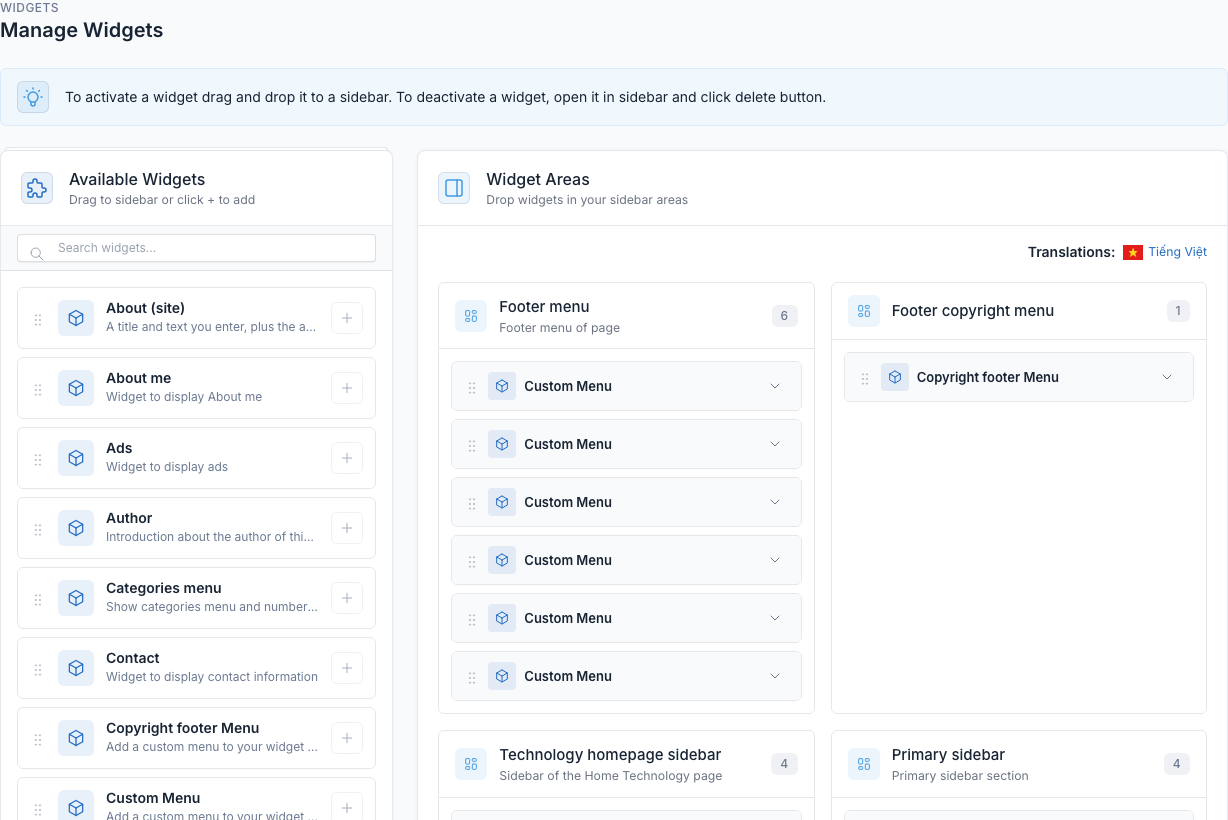1228x820 pixels.
Task: Add Copyright footer Menu with its plus button
Action: point(347,738)
